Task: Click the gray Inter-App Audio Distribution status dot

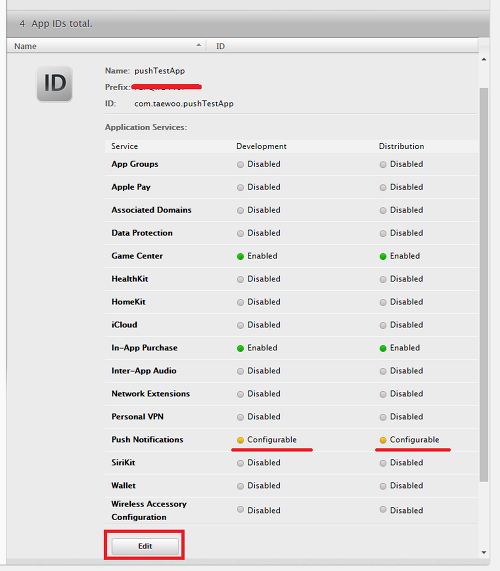Action: pyautogui.click(x=383, y=371)
